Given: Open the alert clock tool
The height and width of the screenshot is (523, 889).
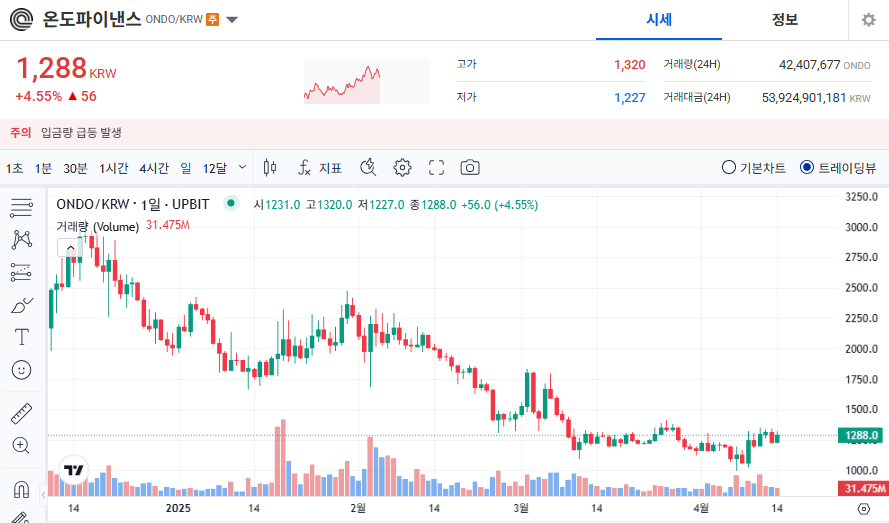Looking at the screenshot, I should 368,167.
